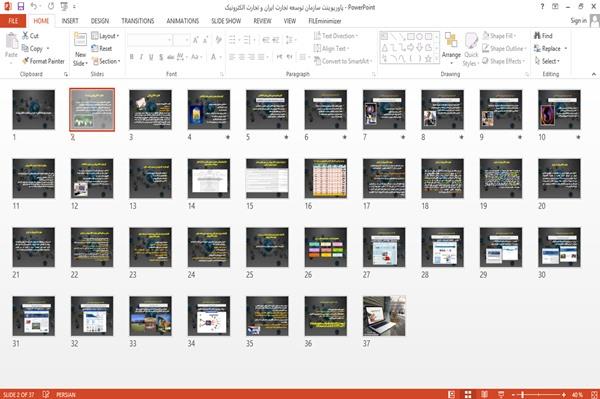This screenshot has width=600, height=399.
Task: Expand the Layout dropdown
Action: tap(105, 36)
